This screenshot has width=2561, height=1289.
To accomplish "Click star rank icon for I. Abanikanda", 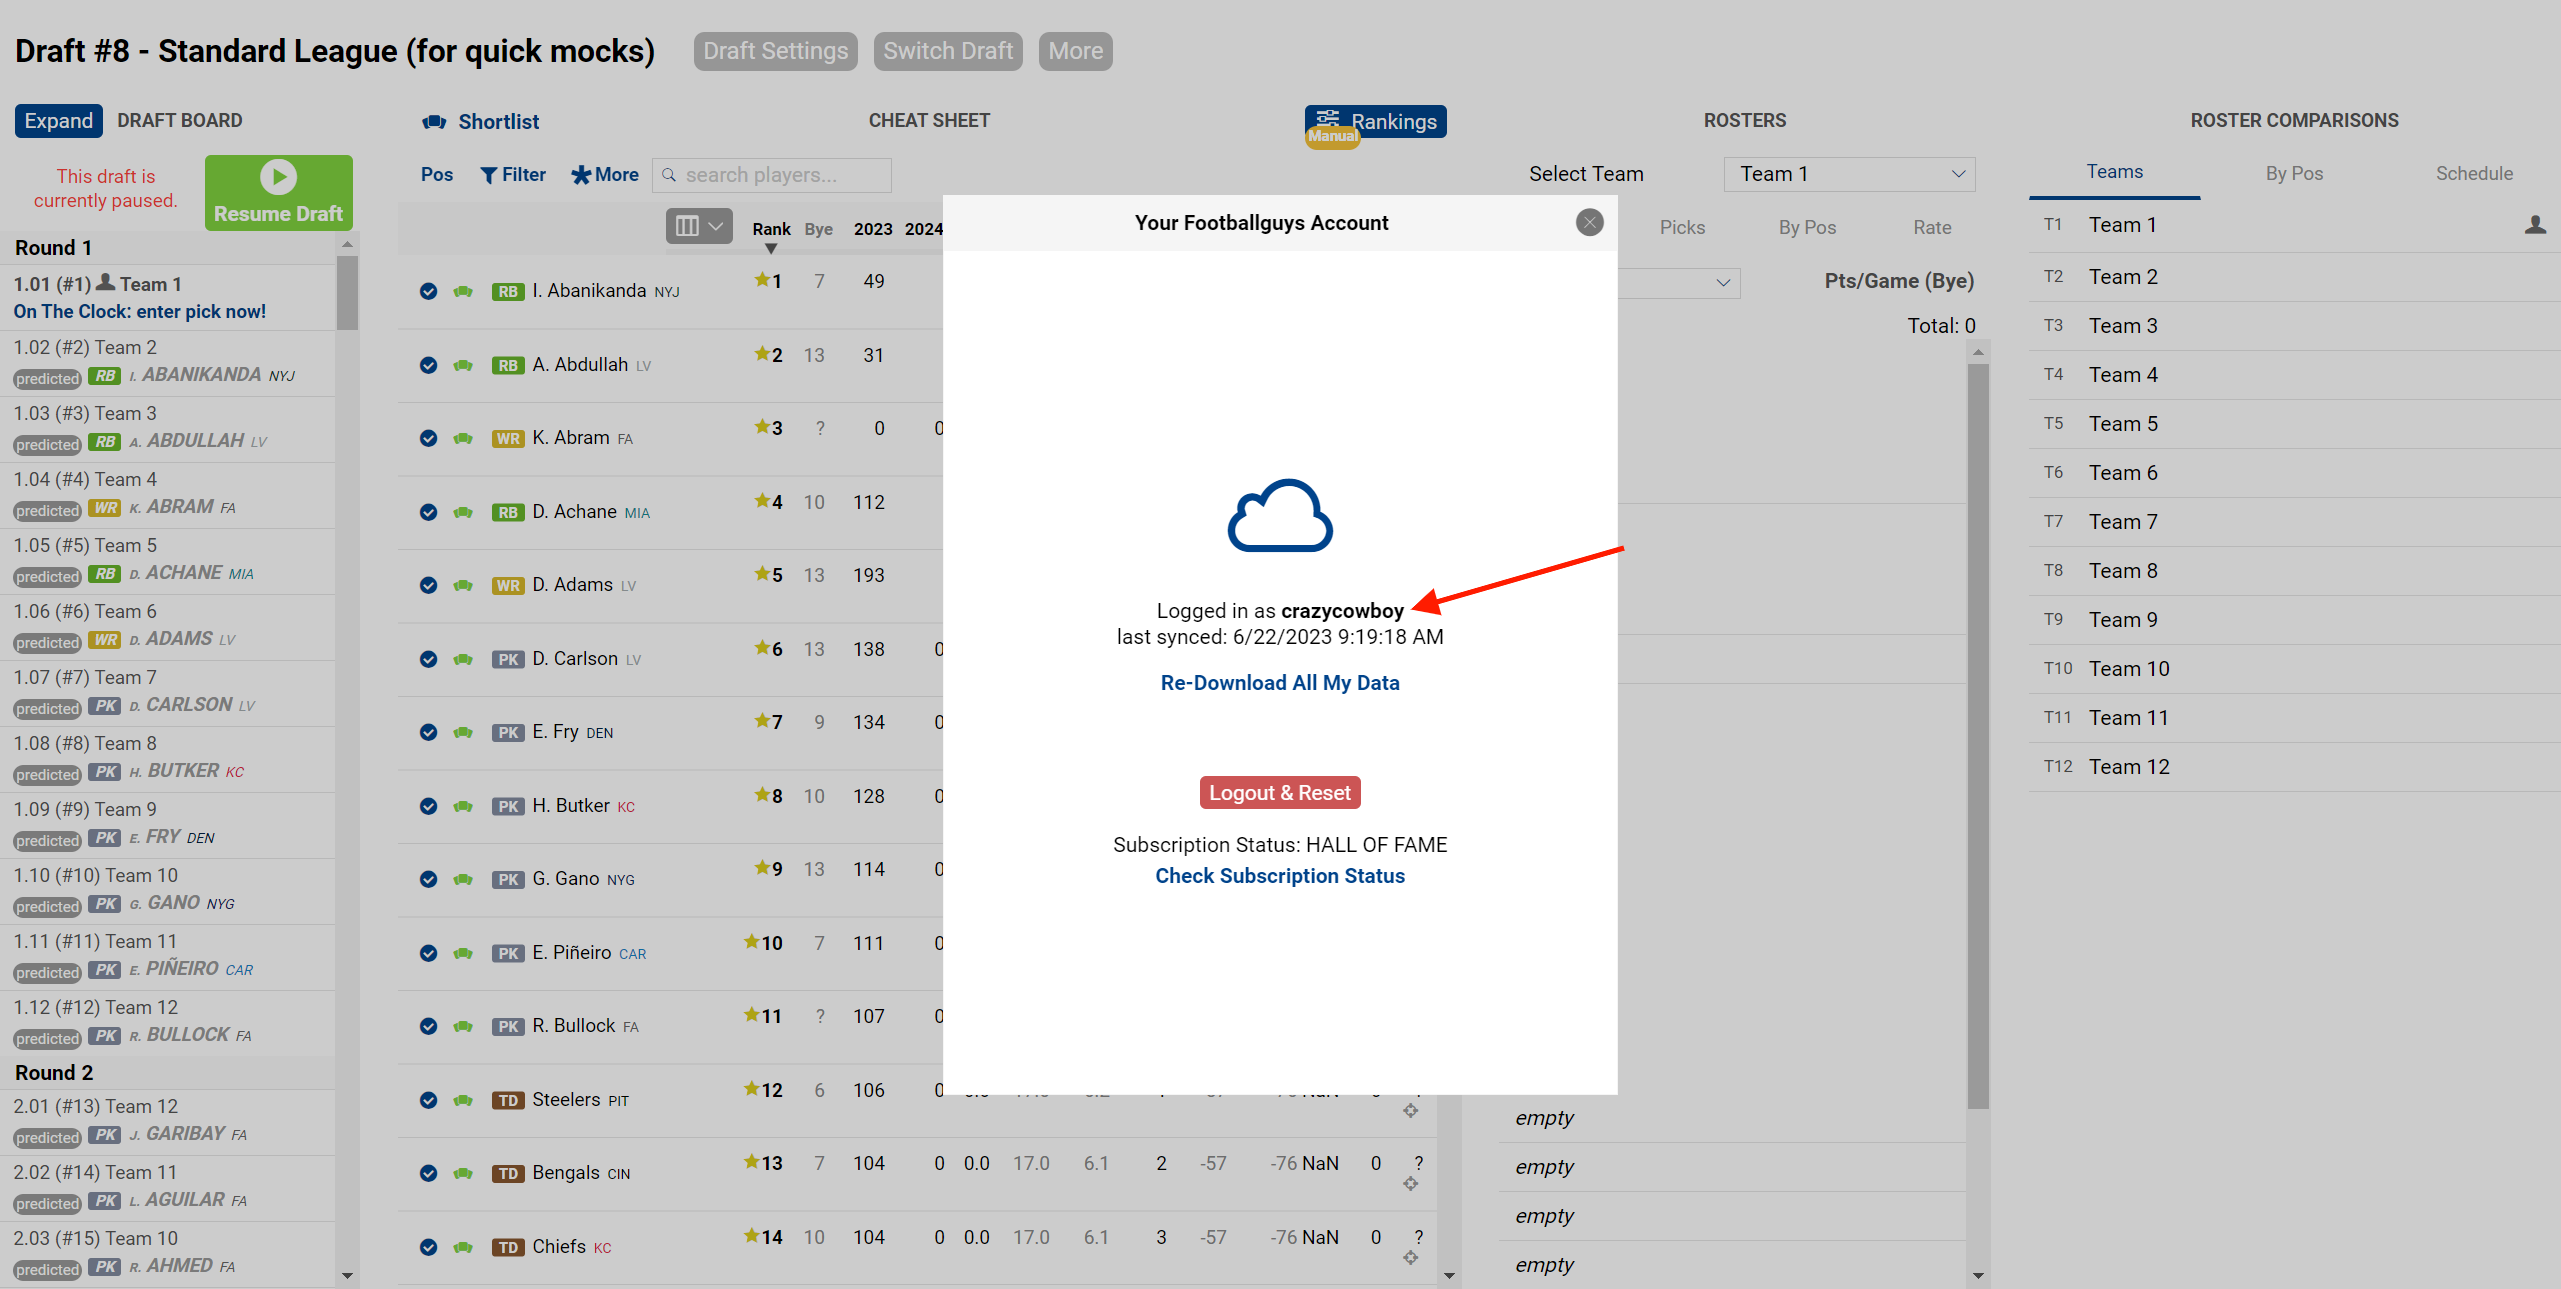I will tap(762, 280).
